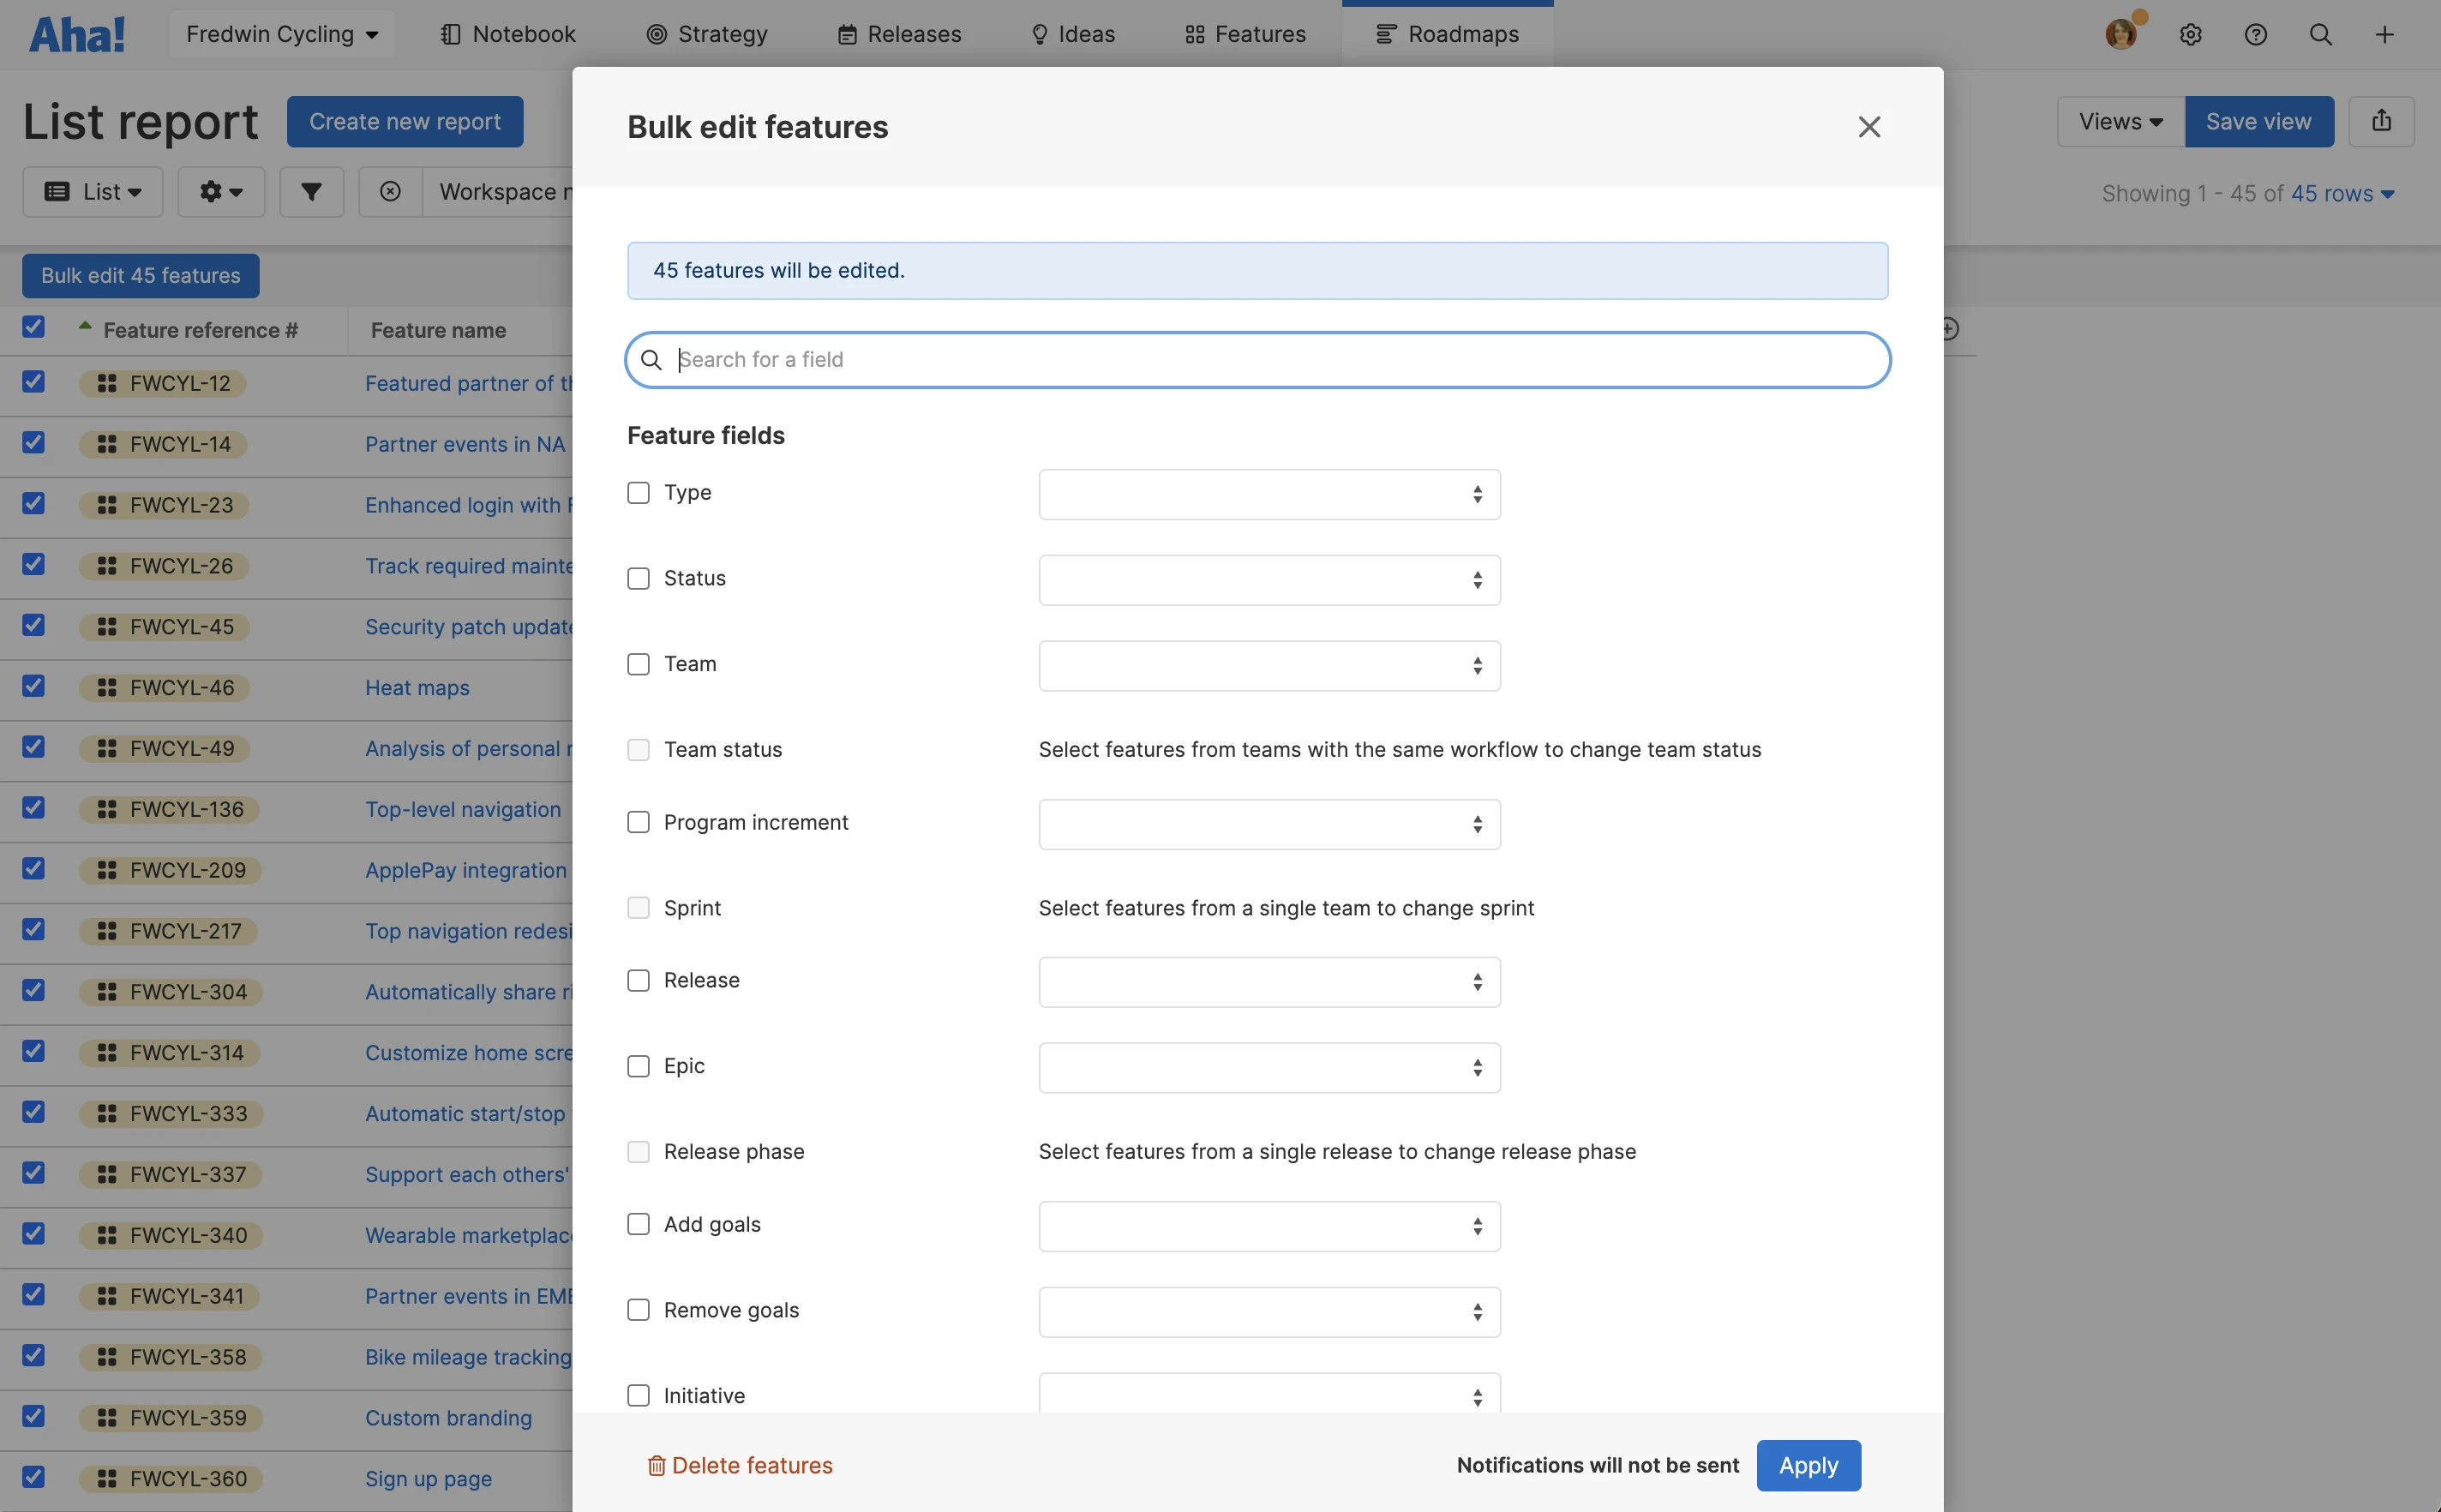Click the Aha! logo
The image size is (2441, 1512).
(77, 35)
